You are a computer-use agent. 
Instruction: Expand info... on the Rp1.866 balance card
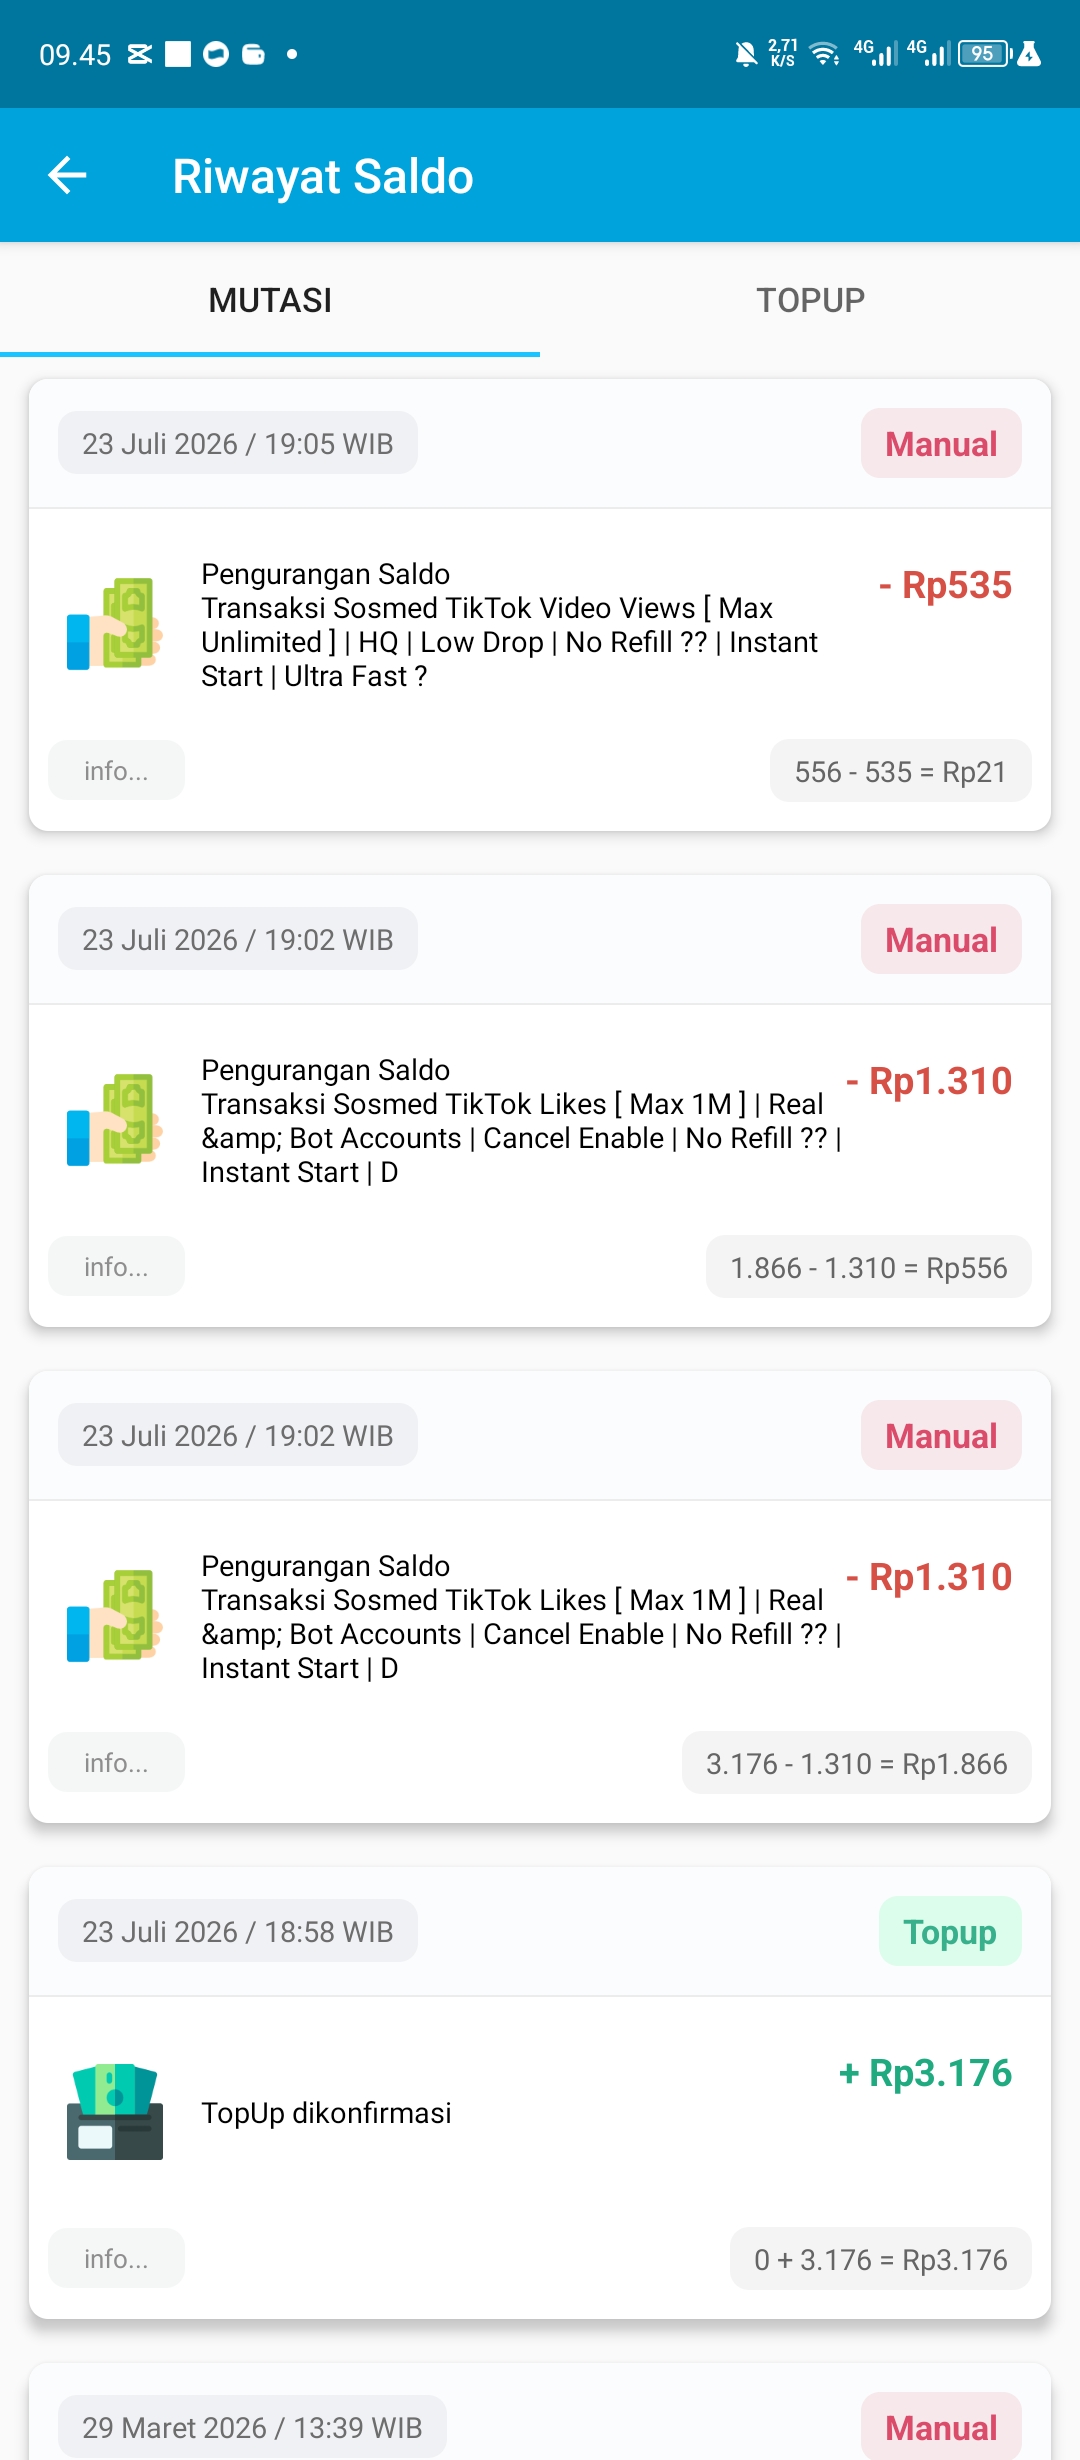point(116,1763)
